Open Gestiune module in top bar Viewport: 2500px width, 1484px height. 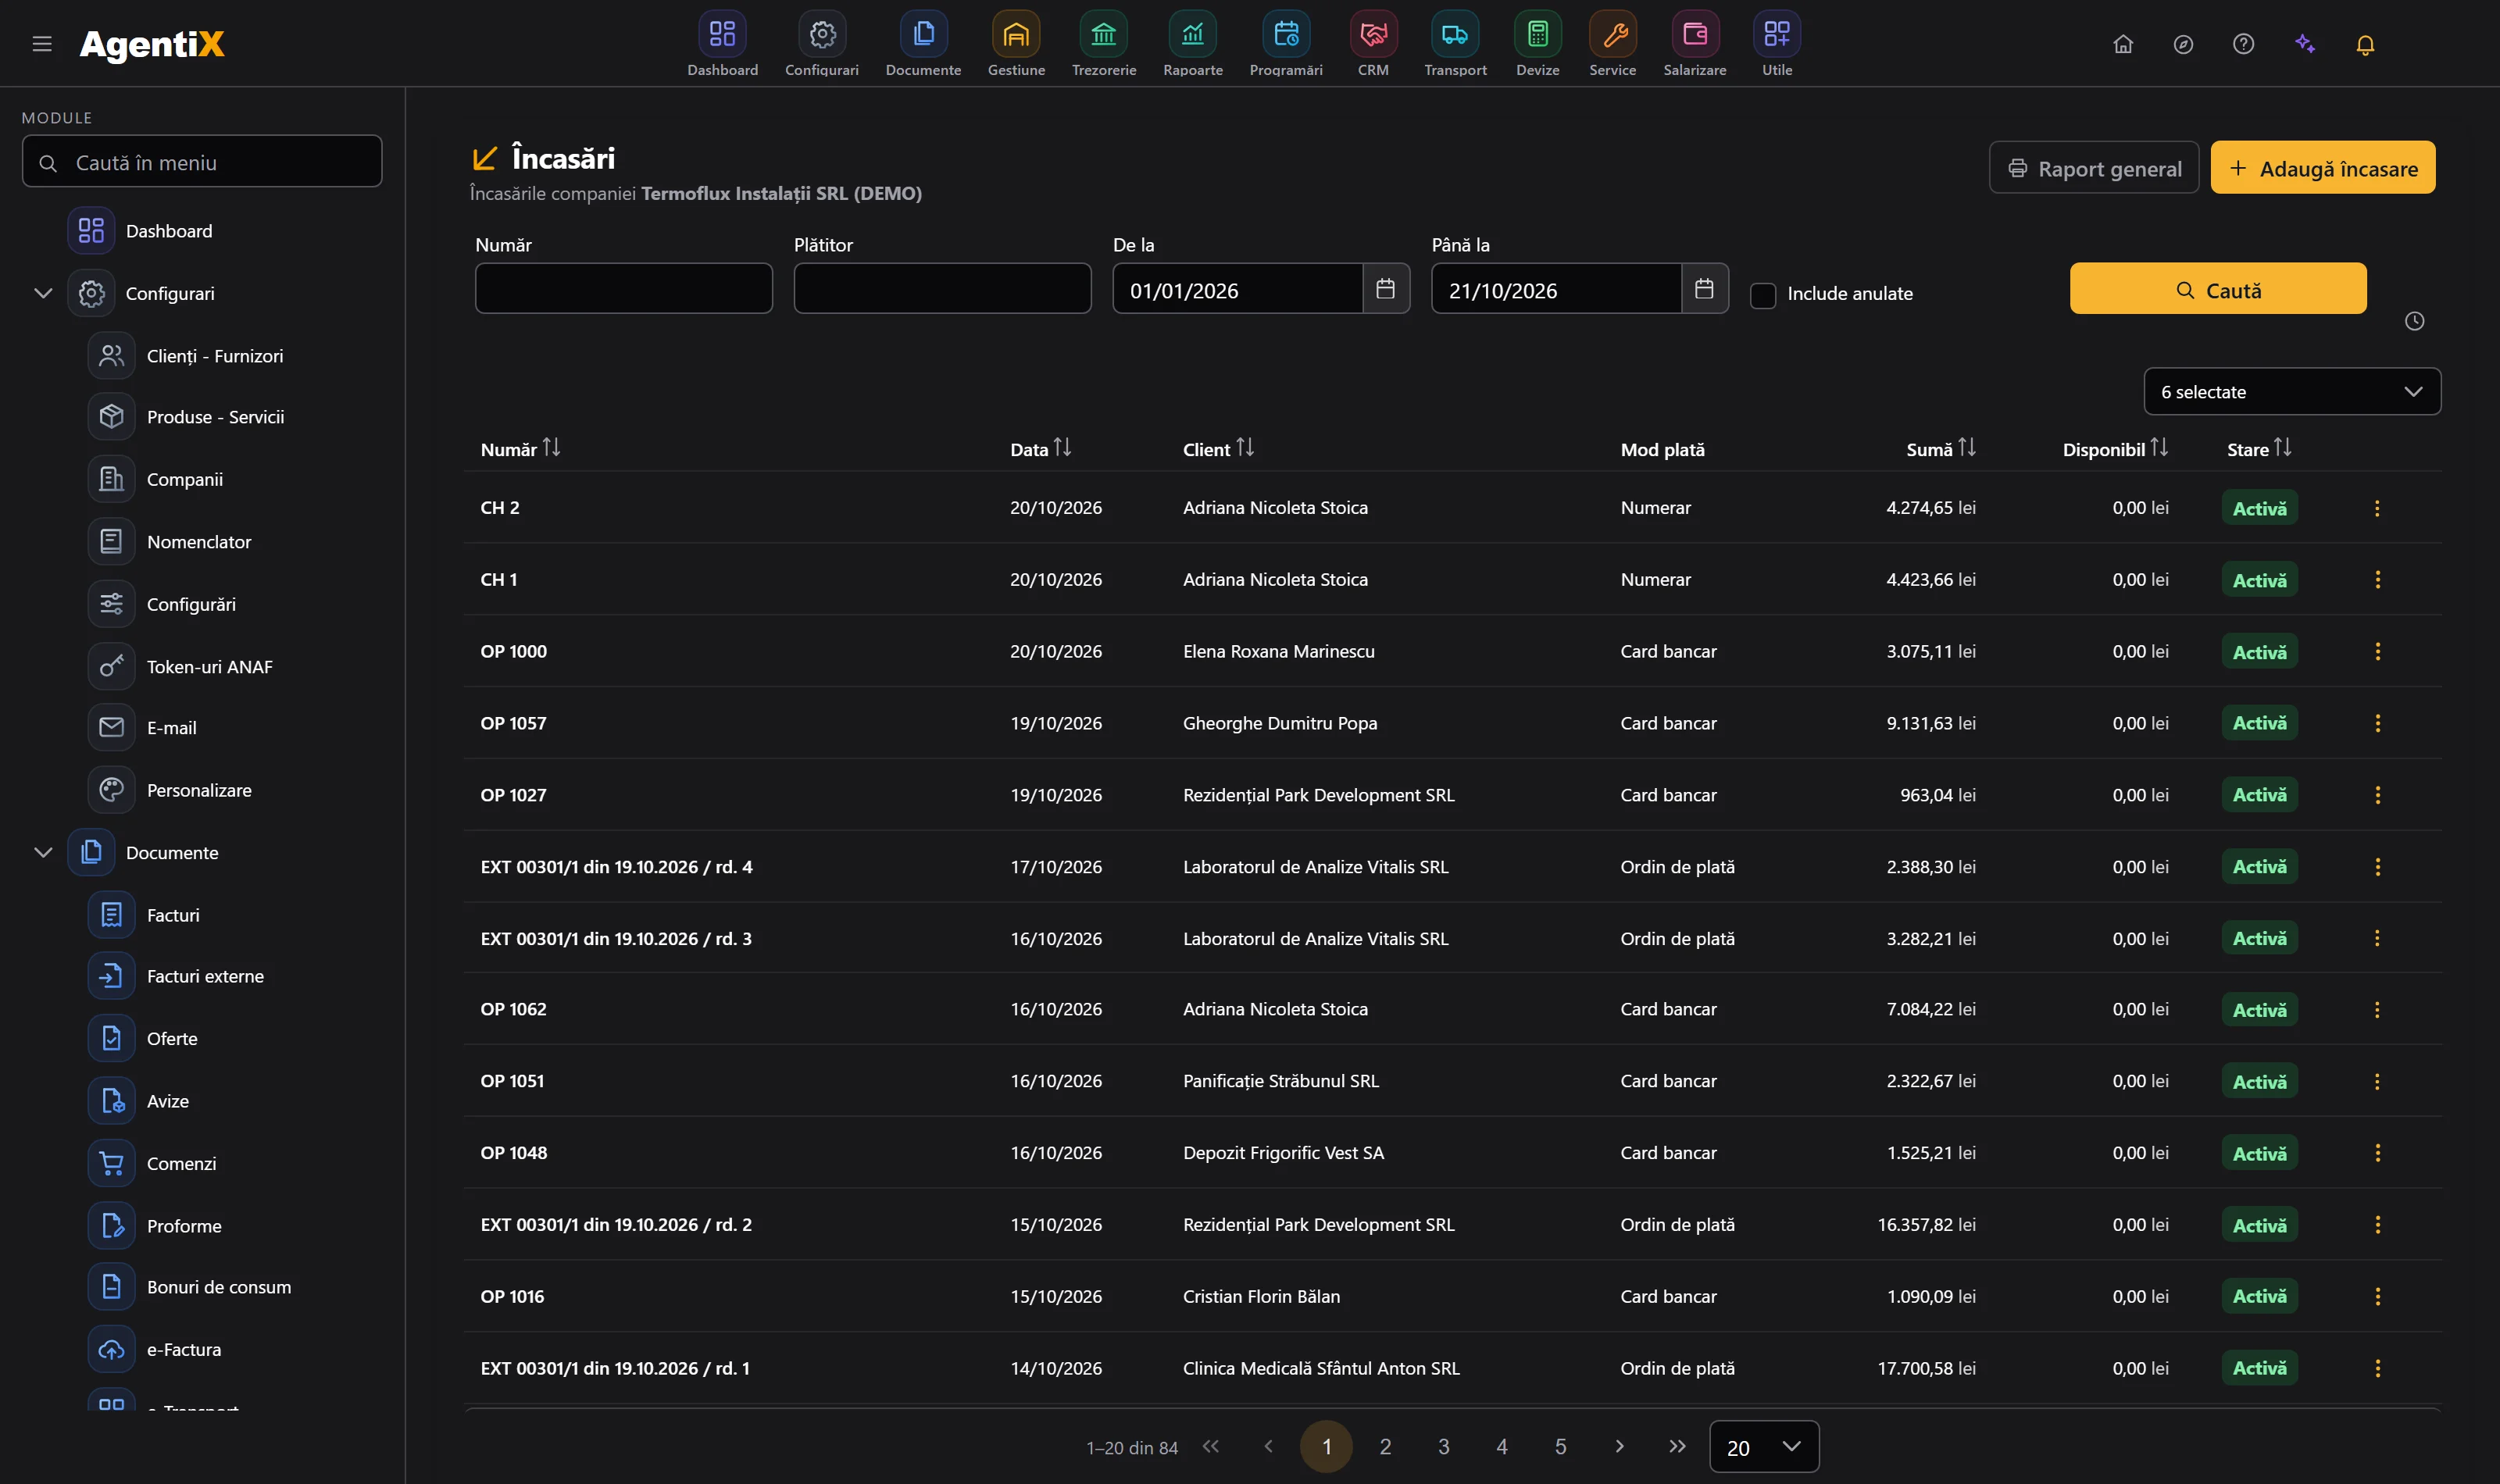pos(1016,45)
